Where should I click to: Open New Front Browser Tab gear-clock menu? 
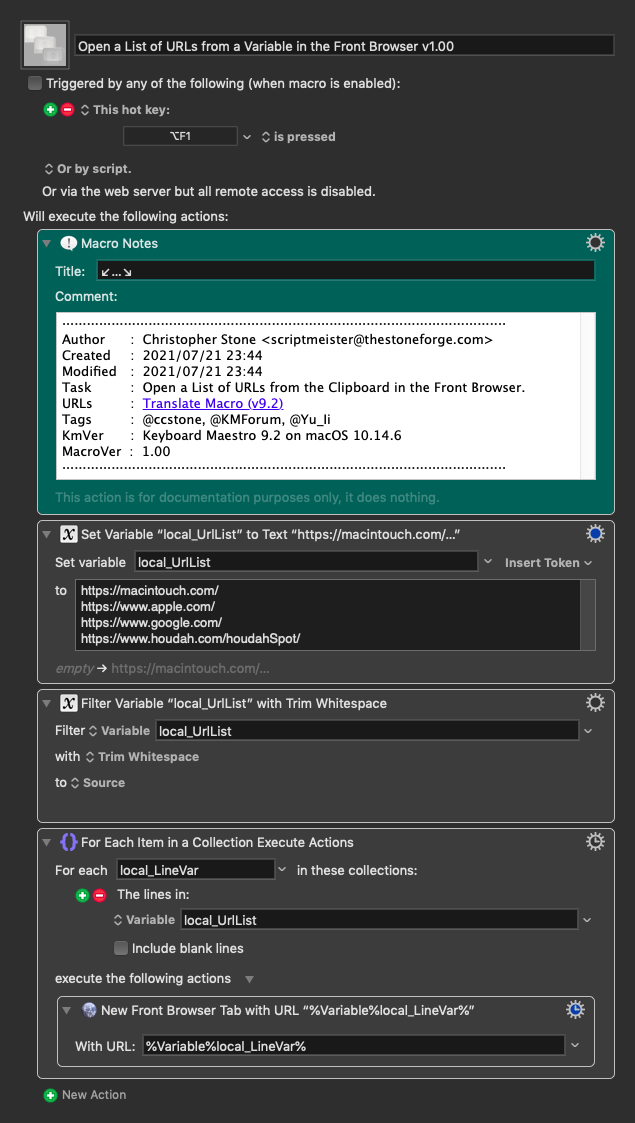pos(576,1009)
